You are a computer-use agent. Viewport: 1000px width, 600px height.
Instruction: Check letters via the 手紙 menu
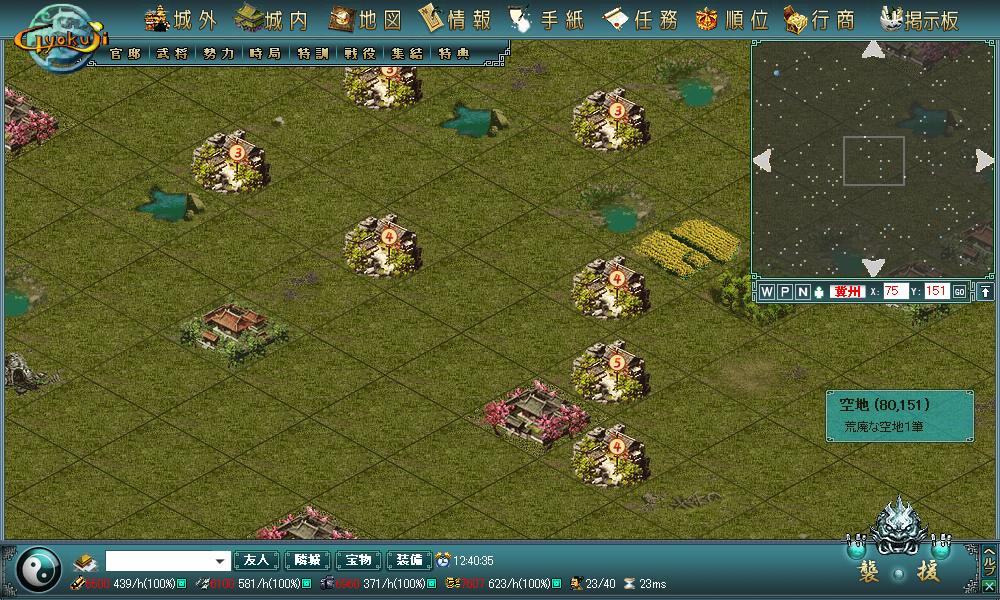(547, 20)
